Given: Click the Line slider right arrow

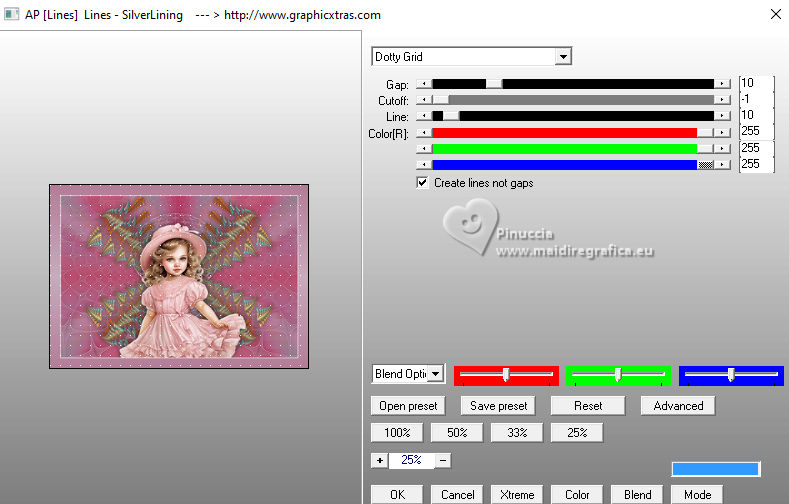Looking at the screenshot, I should click(722, 116).
